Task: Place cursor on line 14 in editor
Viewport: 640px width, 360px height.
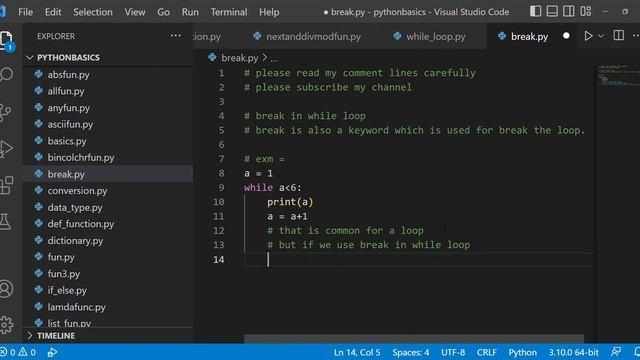Action: coord(420,260)
